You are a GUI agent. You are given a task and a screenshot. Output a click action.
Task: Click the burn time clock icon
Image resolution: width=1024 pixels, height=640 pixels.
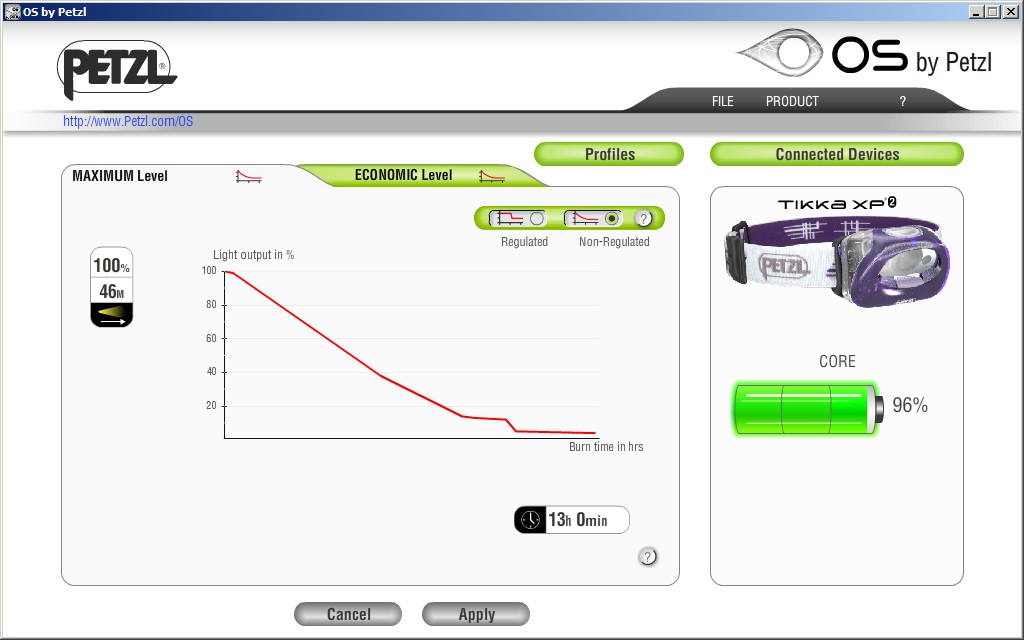point(531,520)
